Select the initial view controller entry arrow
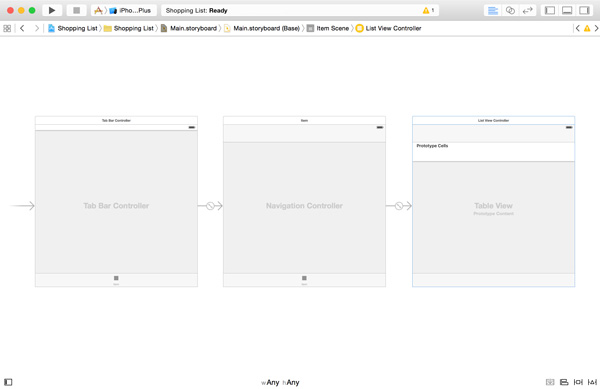Viewport: 600px width, 389px height. point(22,206)
